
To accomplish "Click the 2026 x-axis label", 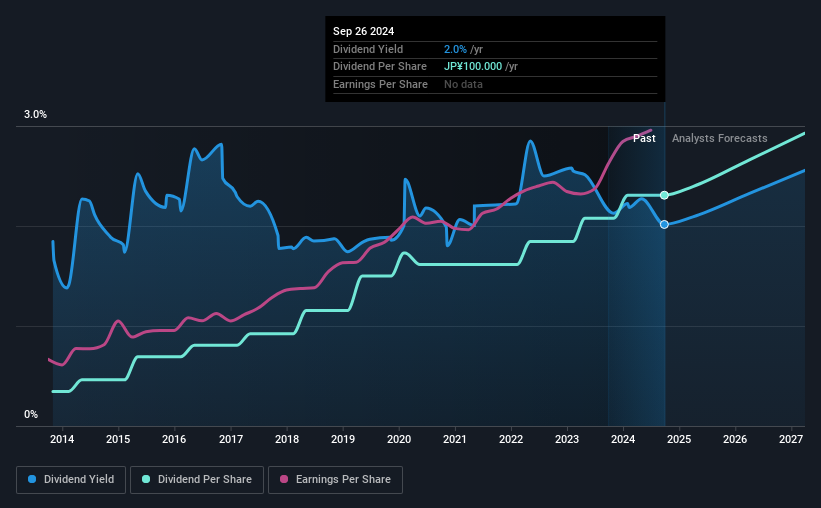I will (x=735, y=439).
